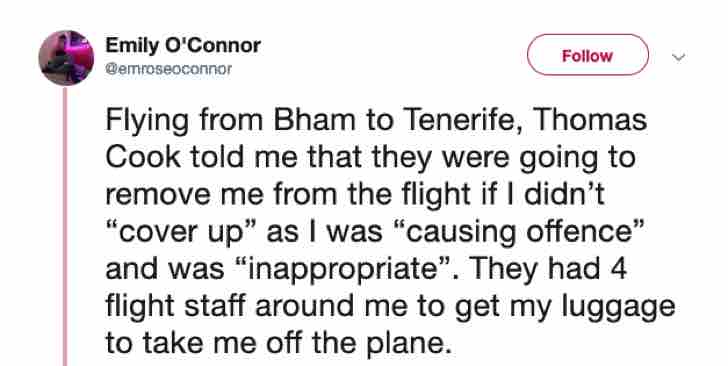Click the word "luggage" in the tweet
The width and height of the screenshot is (728, 366).
617,307
